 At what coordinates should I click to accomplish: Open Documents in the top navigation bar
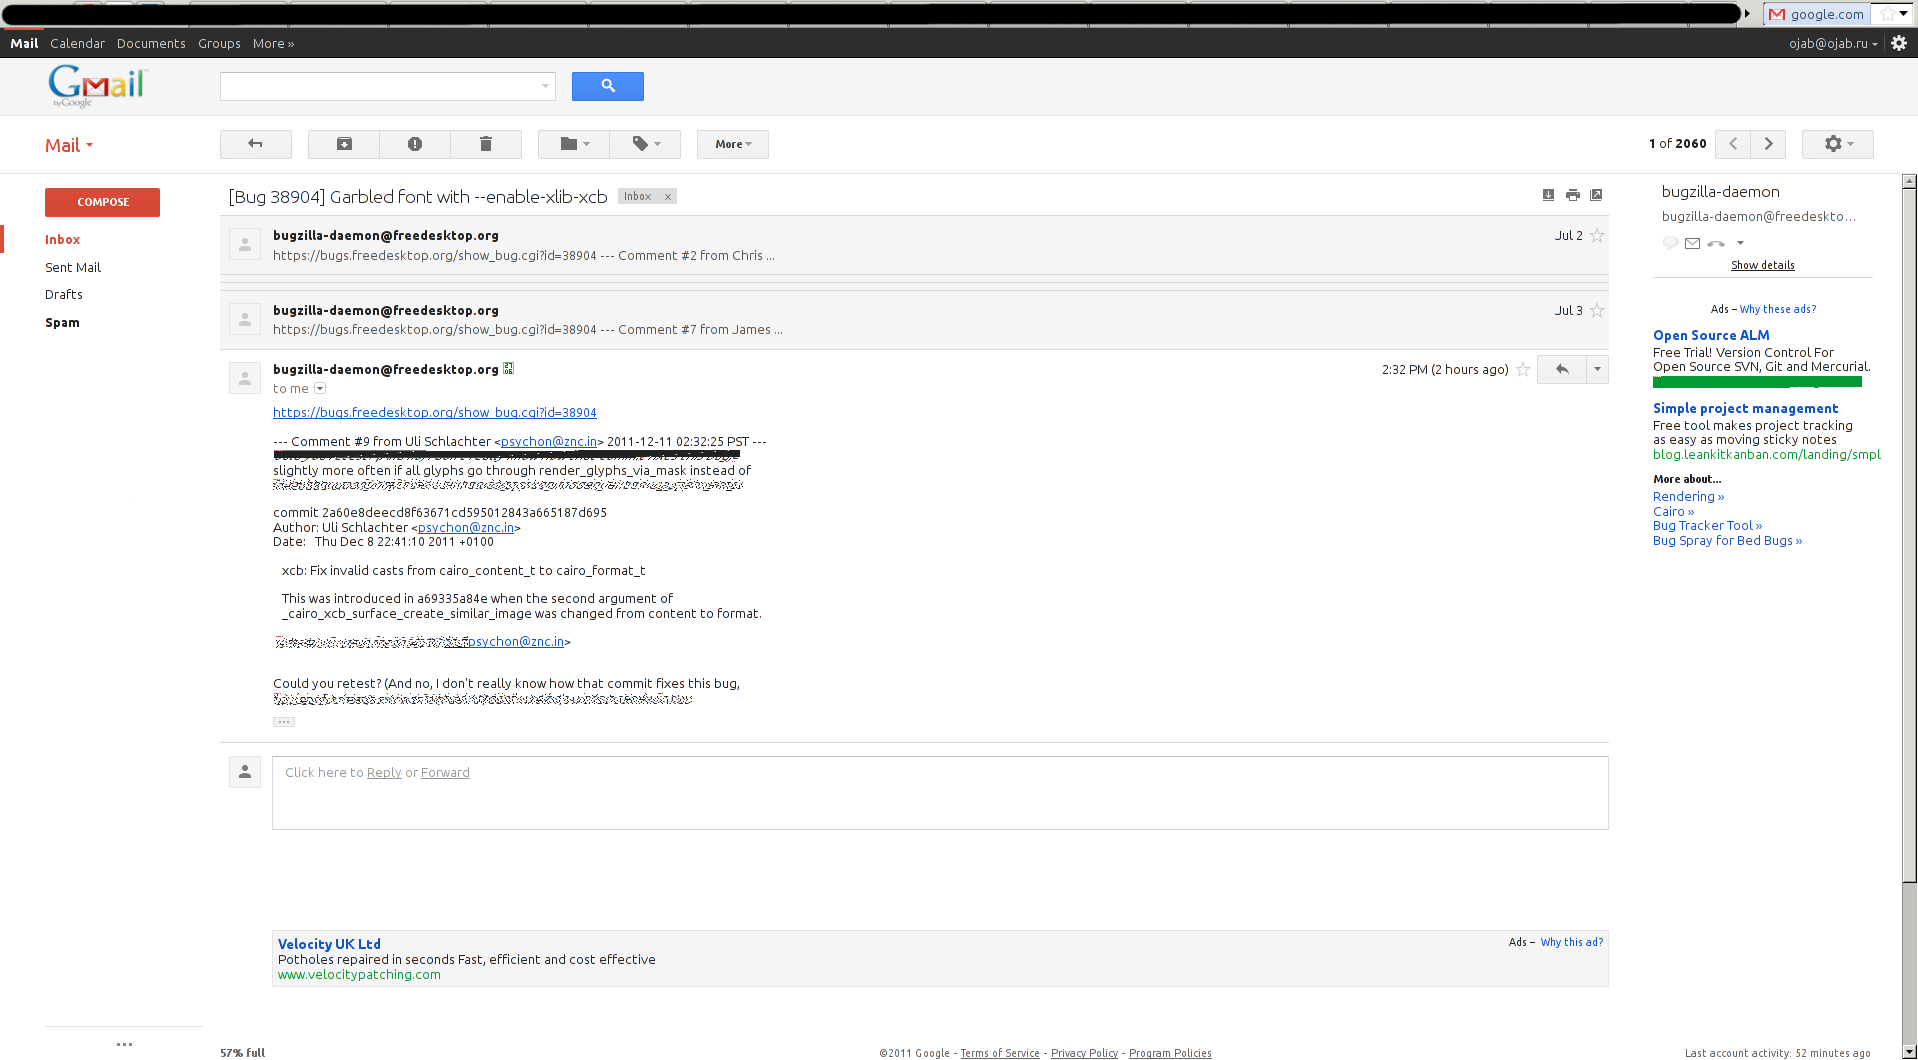point(151,43)
